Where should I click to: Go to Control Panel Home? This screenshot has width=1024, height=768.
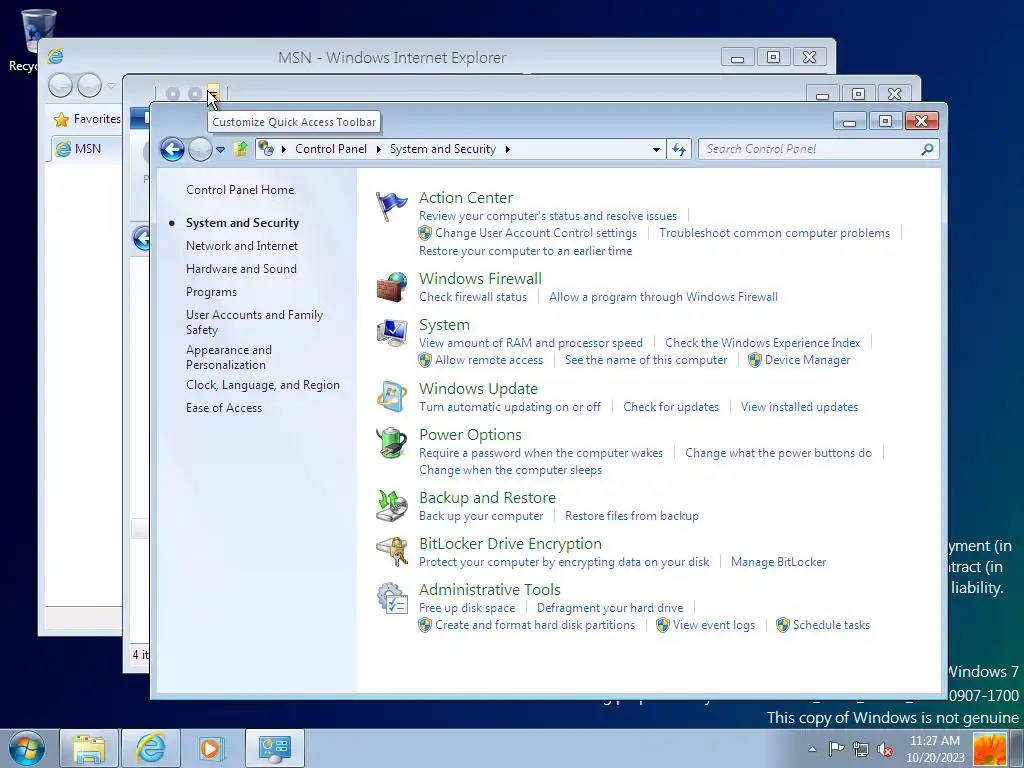pos(240,190)
